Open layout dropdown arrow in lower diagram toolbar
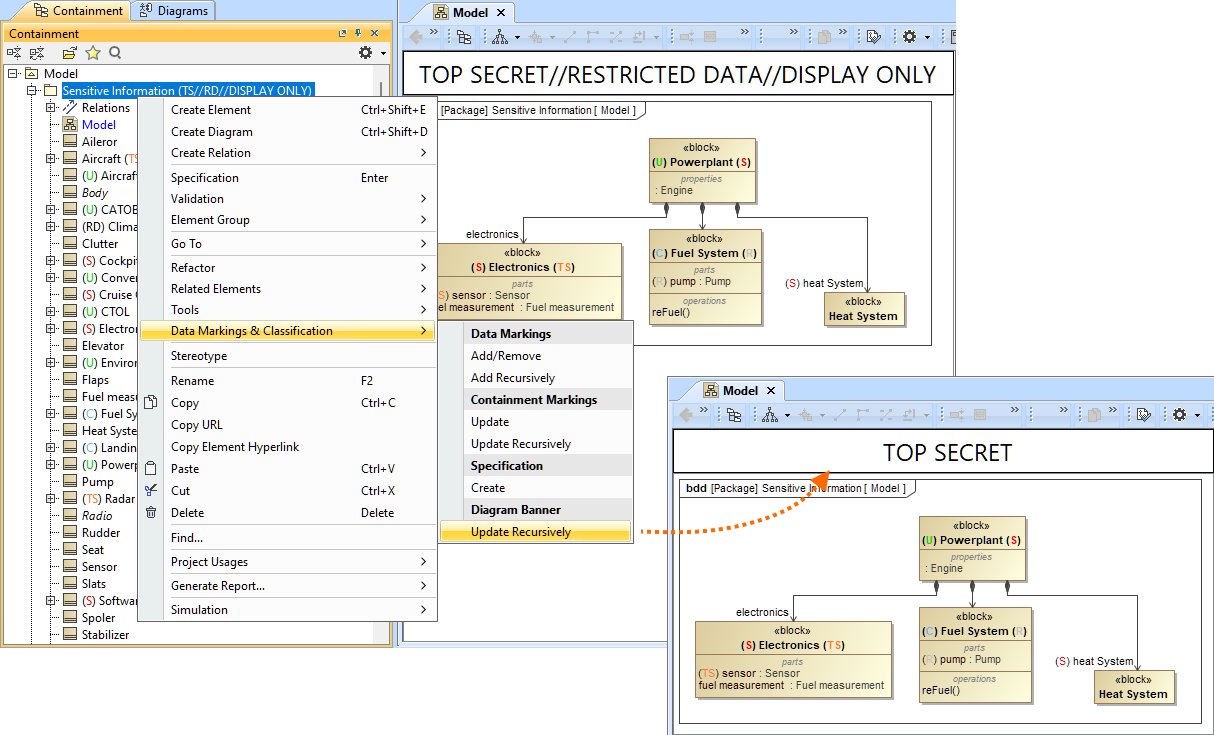1214x735 pixels. pyautogui.click(x=787, y=414)
